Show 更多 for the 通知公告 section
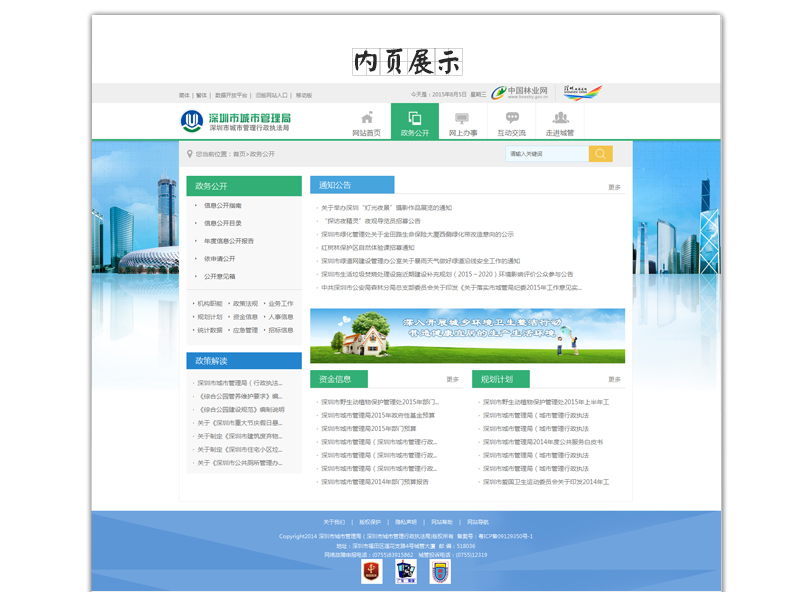The height and width of the screenshot is (592, 809). 614,187
